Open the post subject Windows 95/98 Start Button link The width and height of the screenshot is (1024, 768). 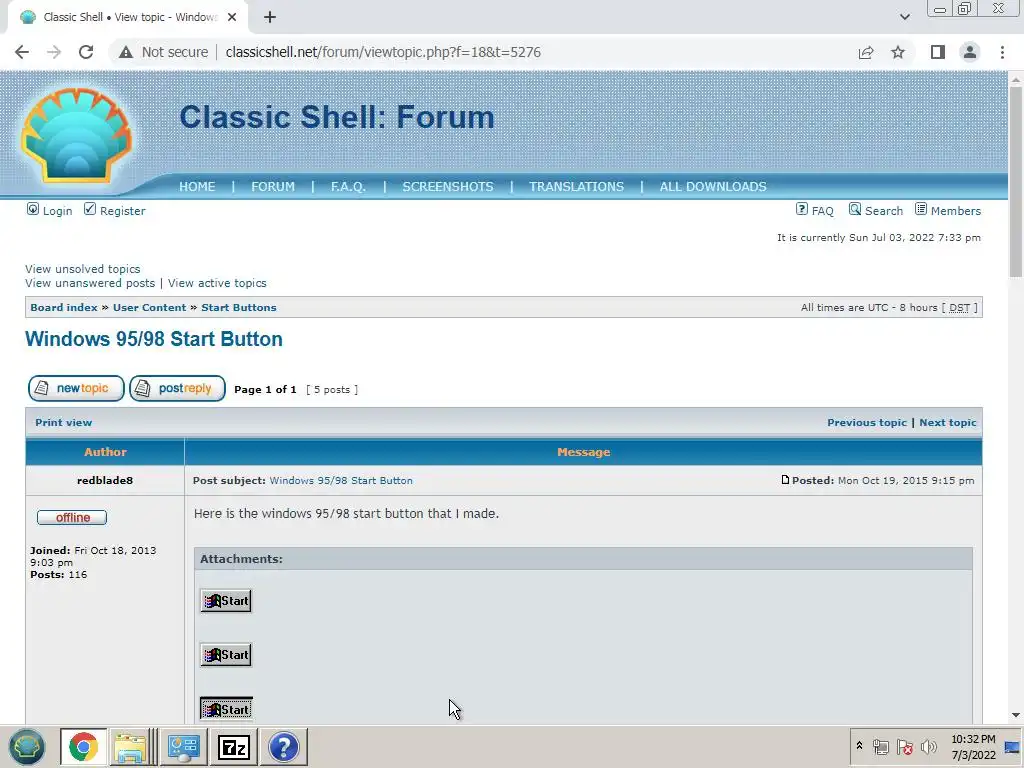point(341,481)
